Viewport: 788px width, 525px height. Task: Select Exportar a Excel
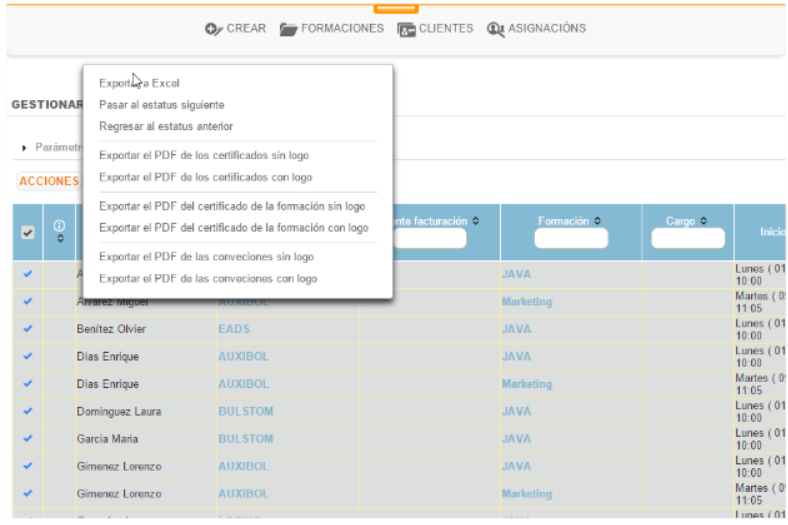[139, 83]
